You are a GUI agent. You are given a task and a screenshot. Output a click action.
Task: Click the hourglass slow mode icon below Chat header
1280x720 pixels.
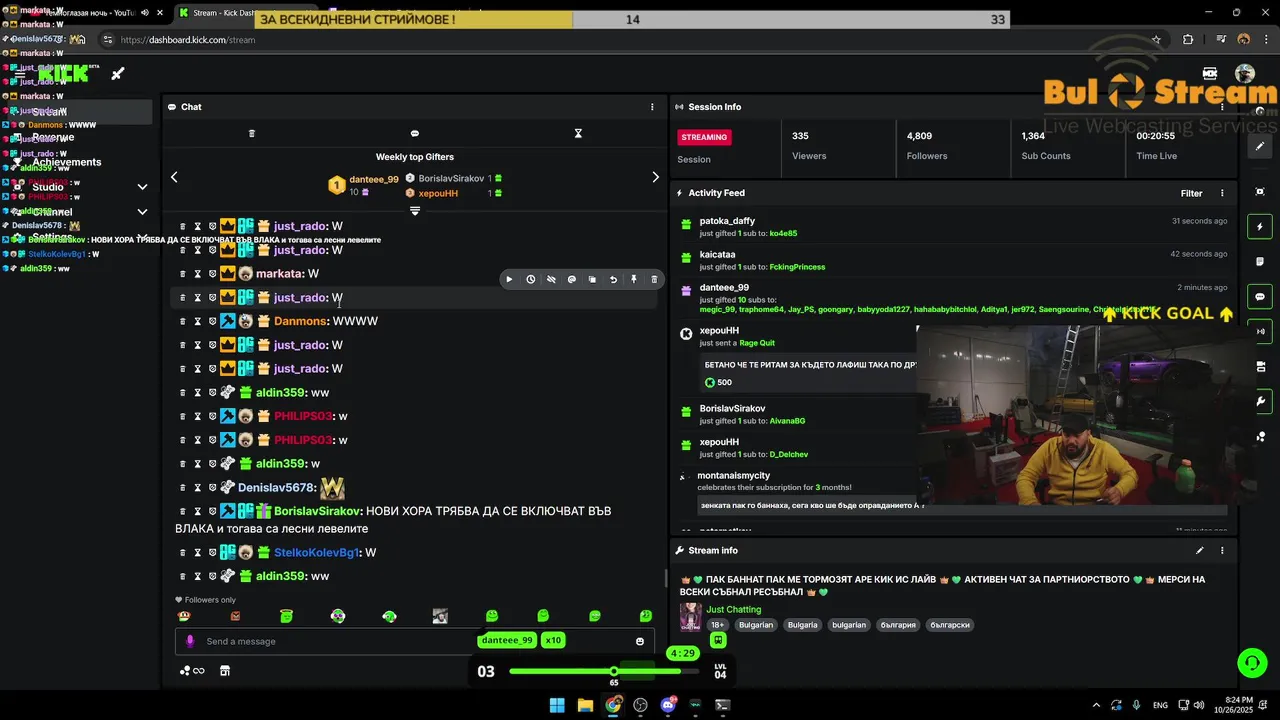(578, 133)
